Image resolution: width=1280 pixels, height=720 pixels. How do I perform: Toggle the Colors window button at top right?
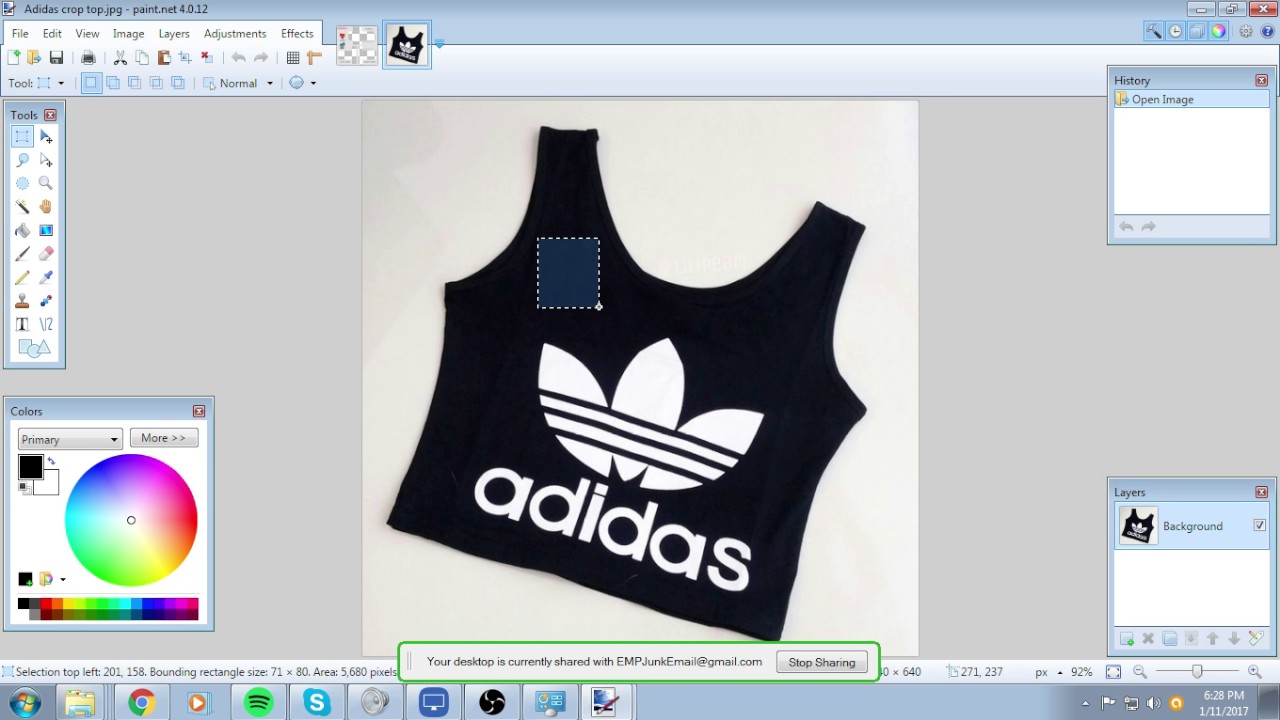(x=1218, y=31)
